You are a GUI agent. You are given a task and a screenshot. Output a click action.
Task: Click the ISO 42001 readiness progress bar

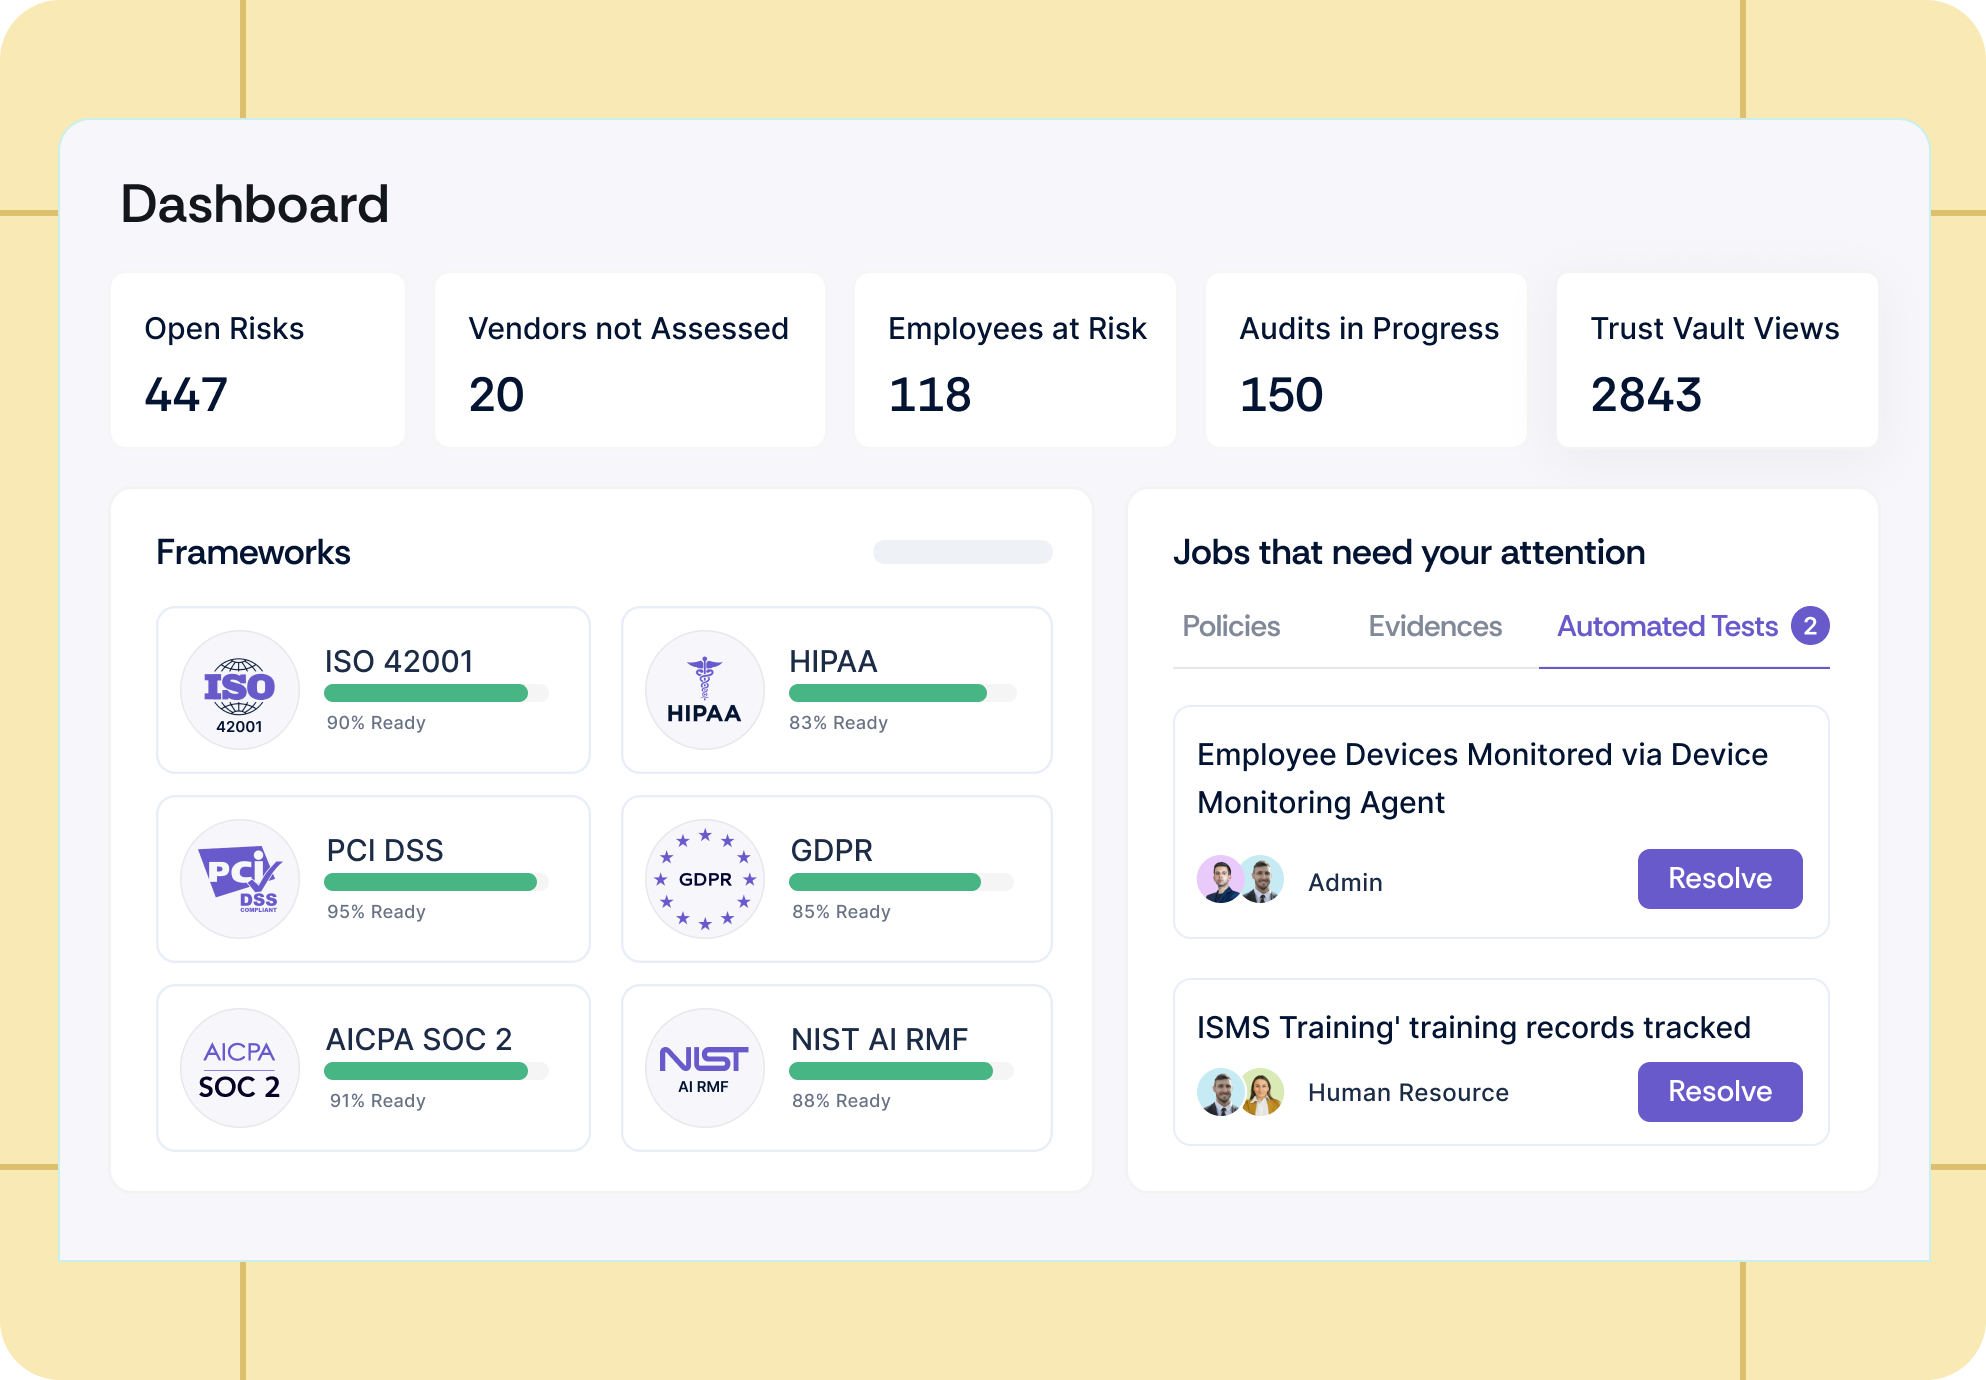pyautogui.click(x=436, y=693)
